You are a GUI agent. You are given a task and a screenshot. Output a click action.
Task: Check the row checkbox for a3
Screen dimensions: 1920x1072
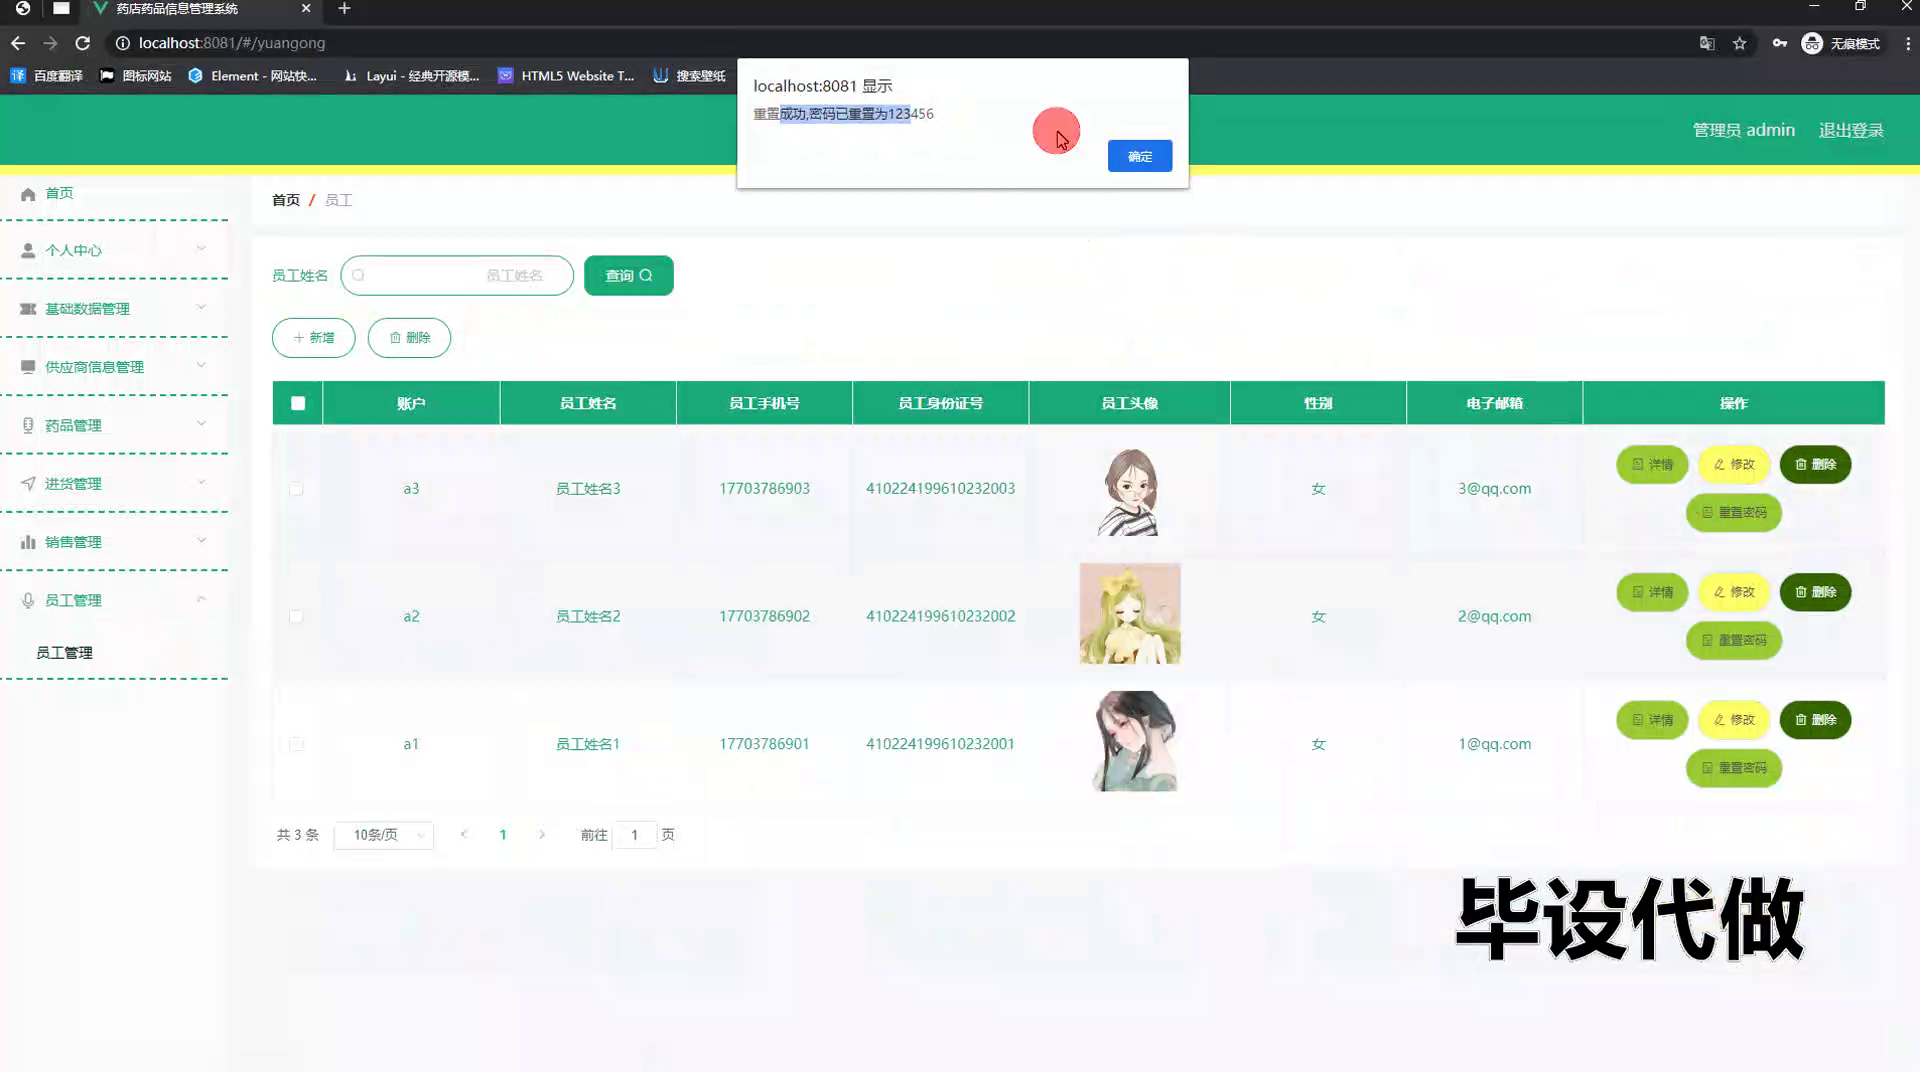(x=296, y=489)
